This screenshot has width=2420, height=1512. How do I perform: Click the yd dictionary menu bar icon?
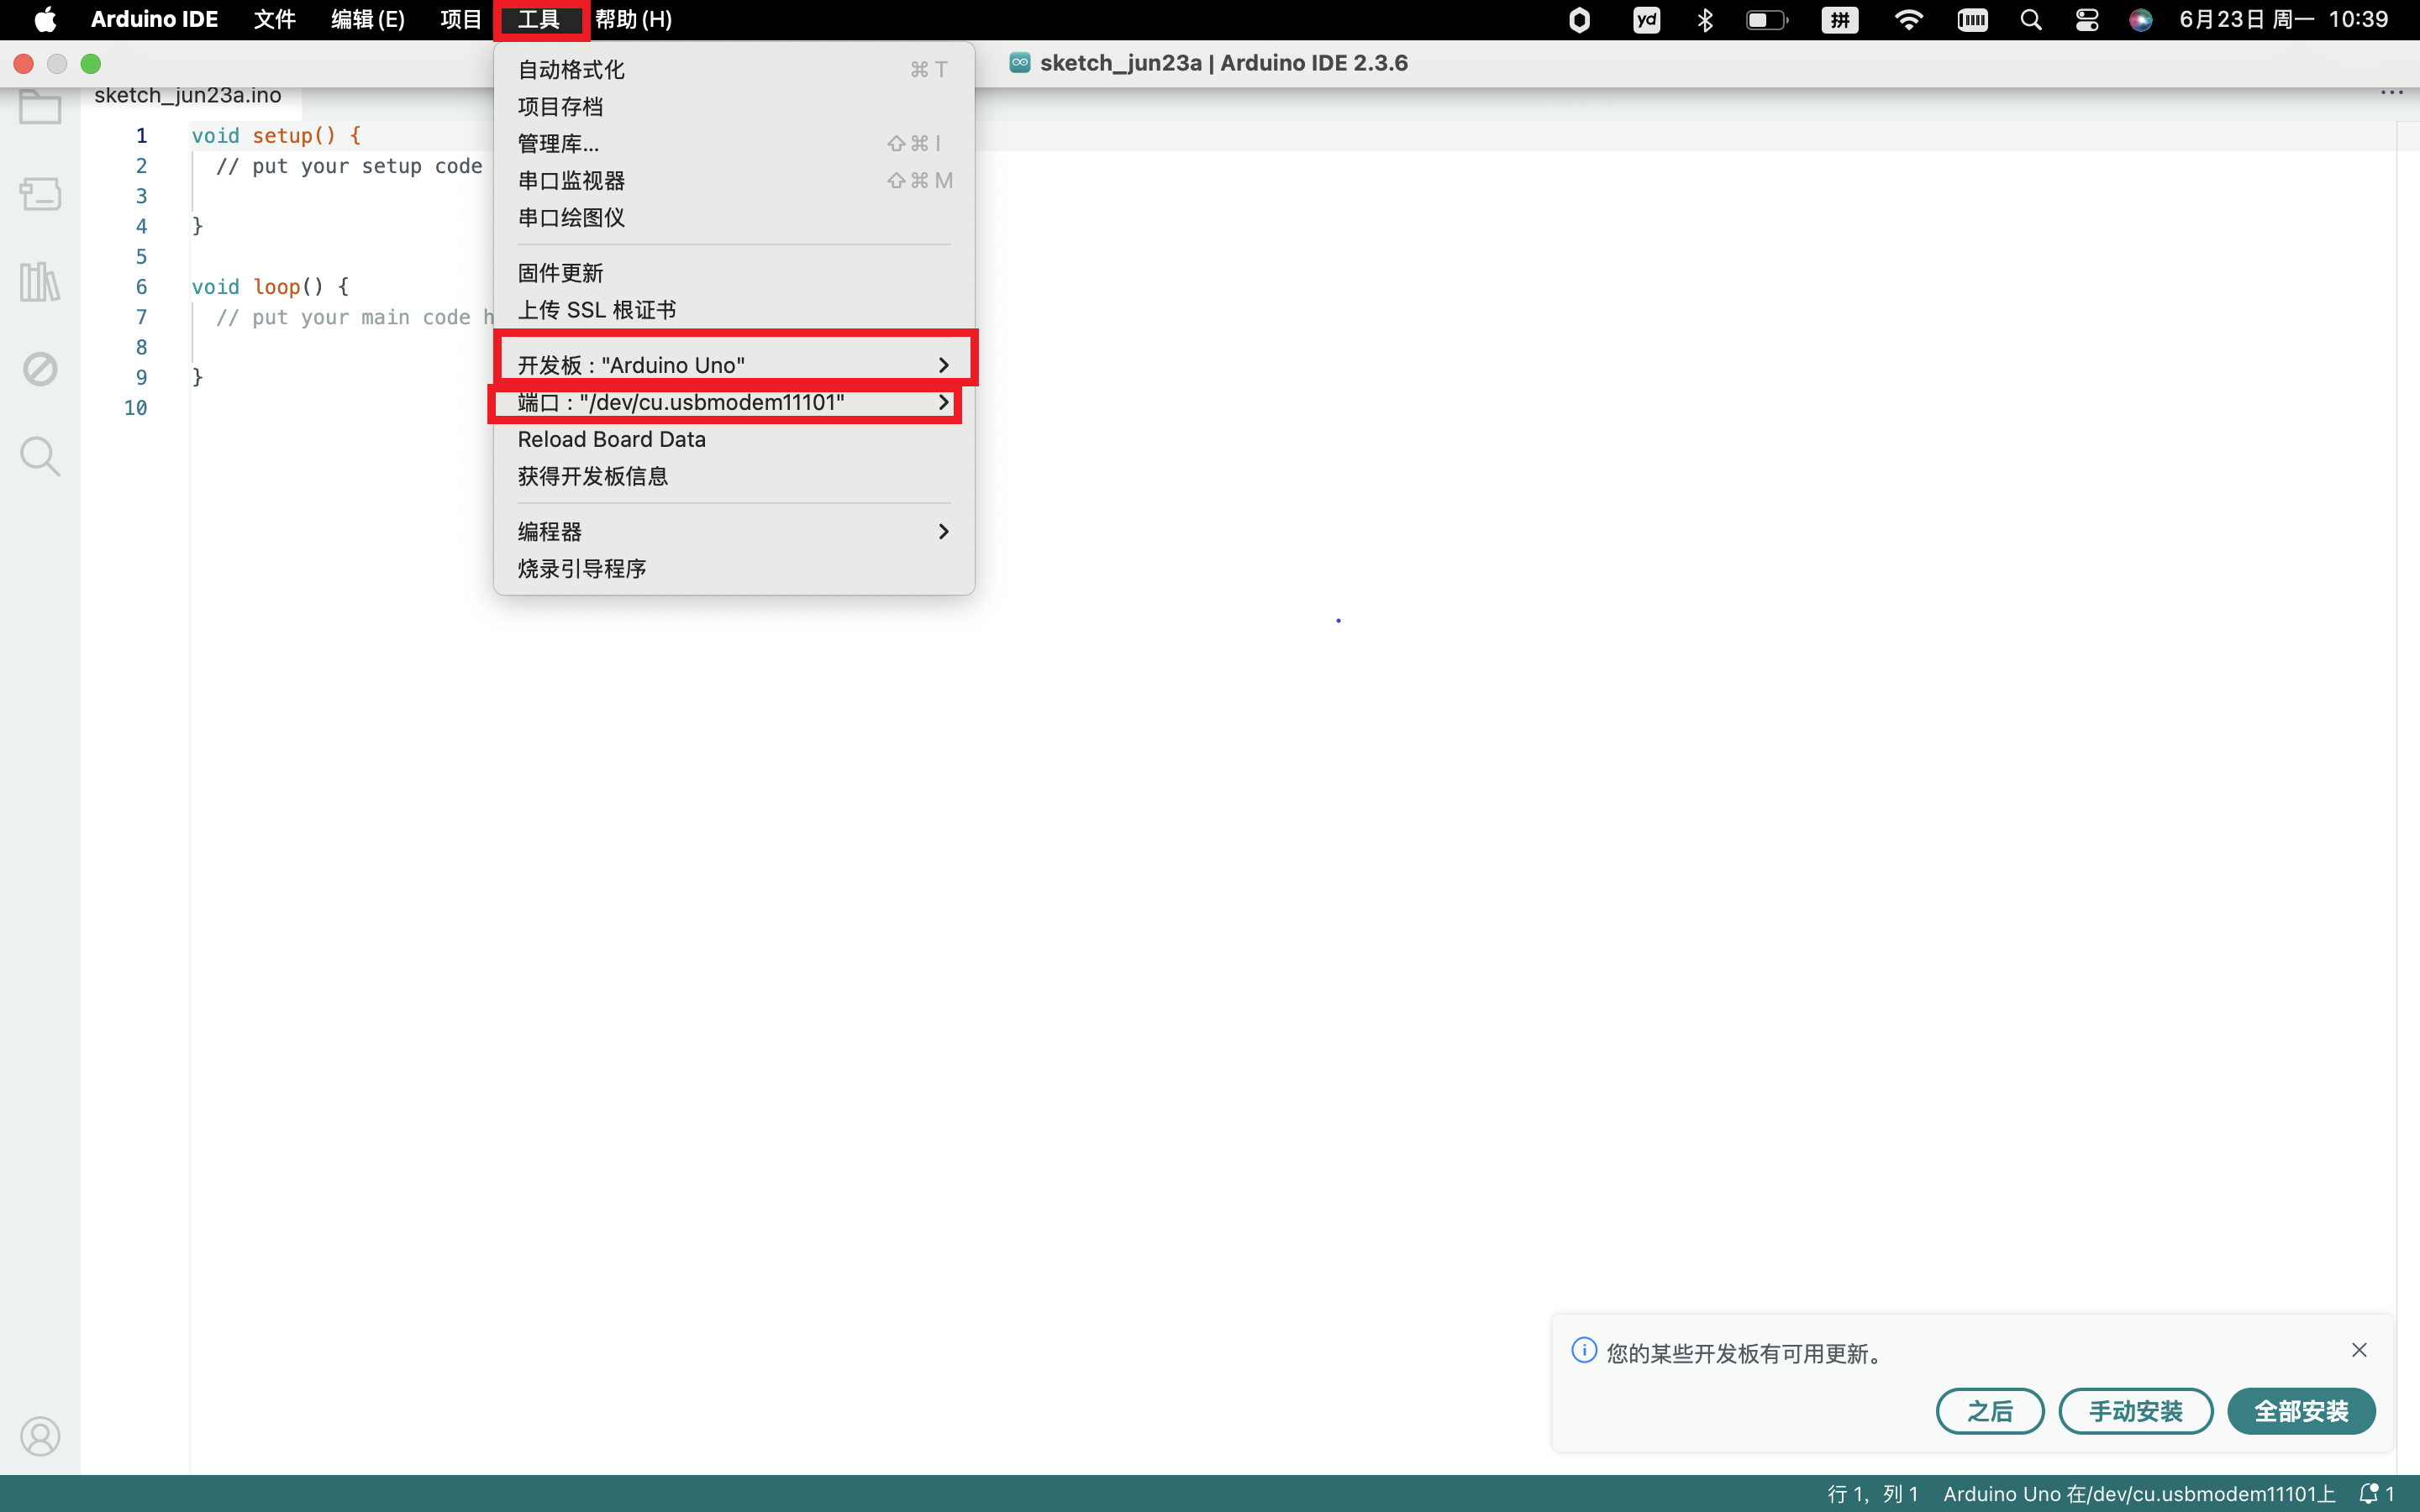(x=1646, y=19)
